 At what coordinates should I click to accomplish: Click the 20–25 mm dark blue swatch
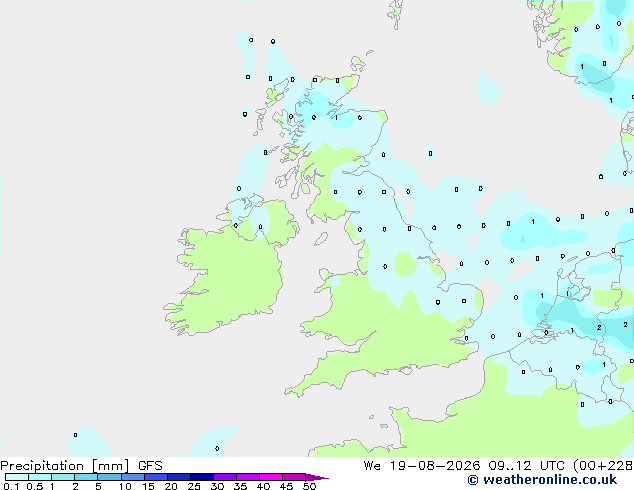point(179,477)
